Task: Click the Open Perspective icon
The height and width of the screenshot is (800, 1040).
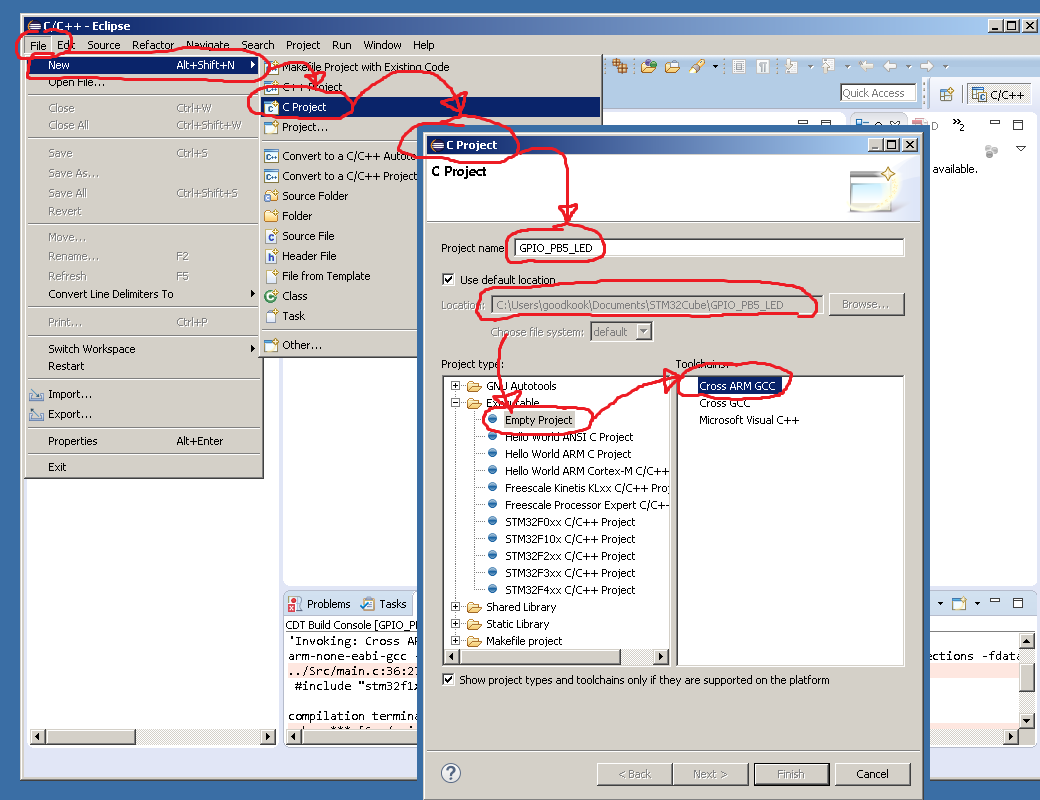Action: (x=946, y=94)
